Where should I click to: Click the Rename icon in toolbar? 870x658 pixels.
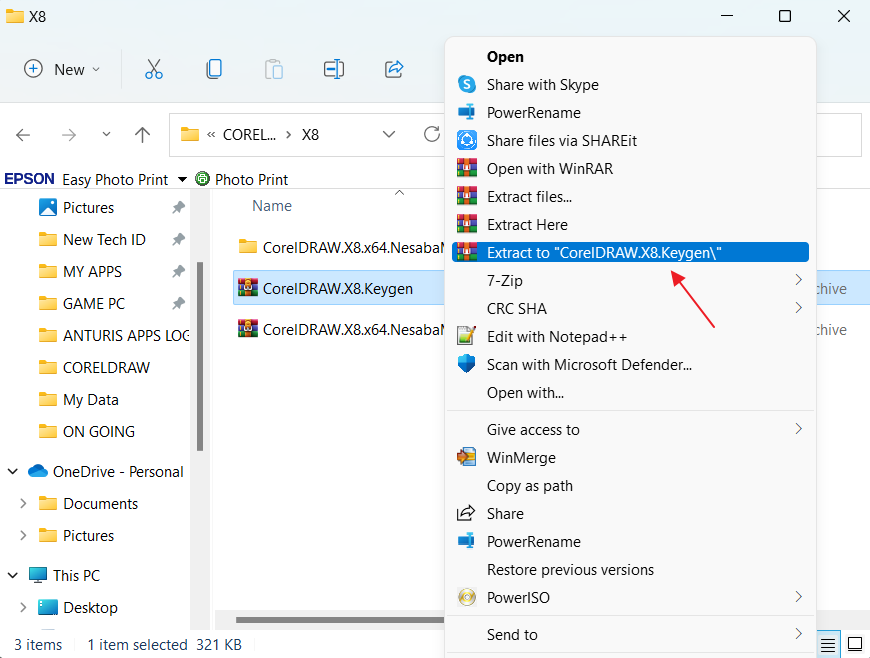coord(333,69)
